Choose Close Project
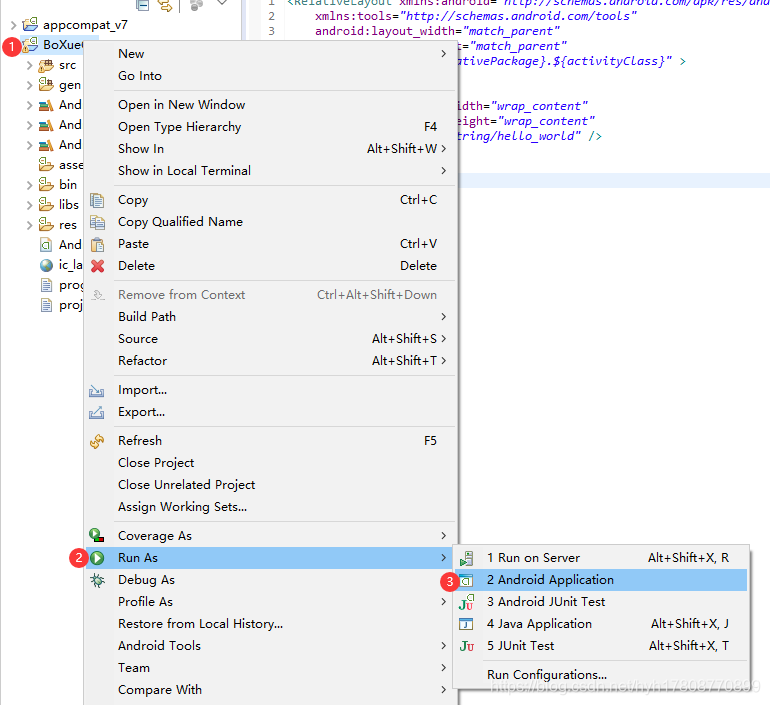The height and width of the screenshot is (705, 770). (x=271, y=463)
